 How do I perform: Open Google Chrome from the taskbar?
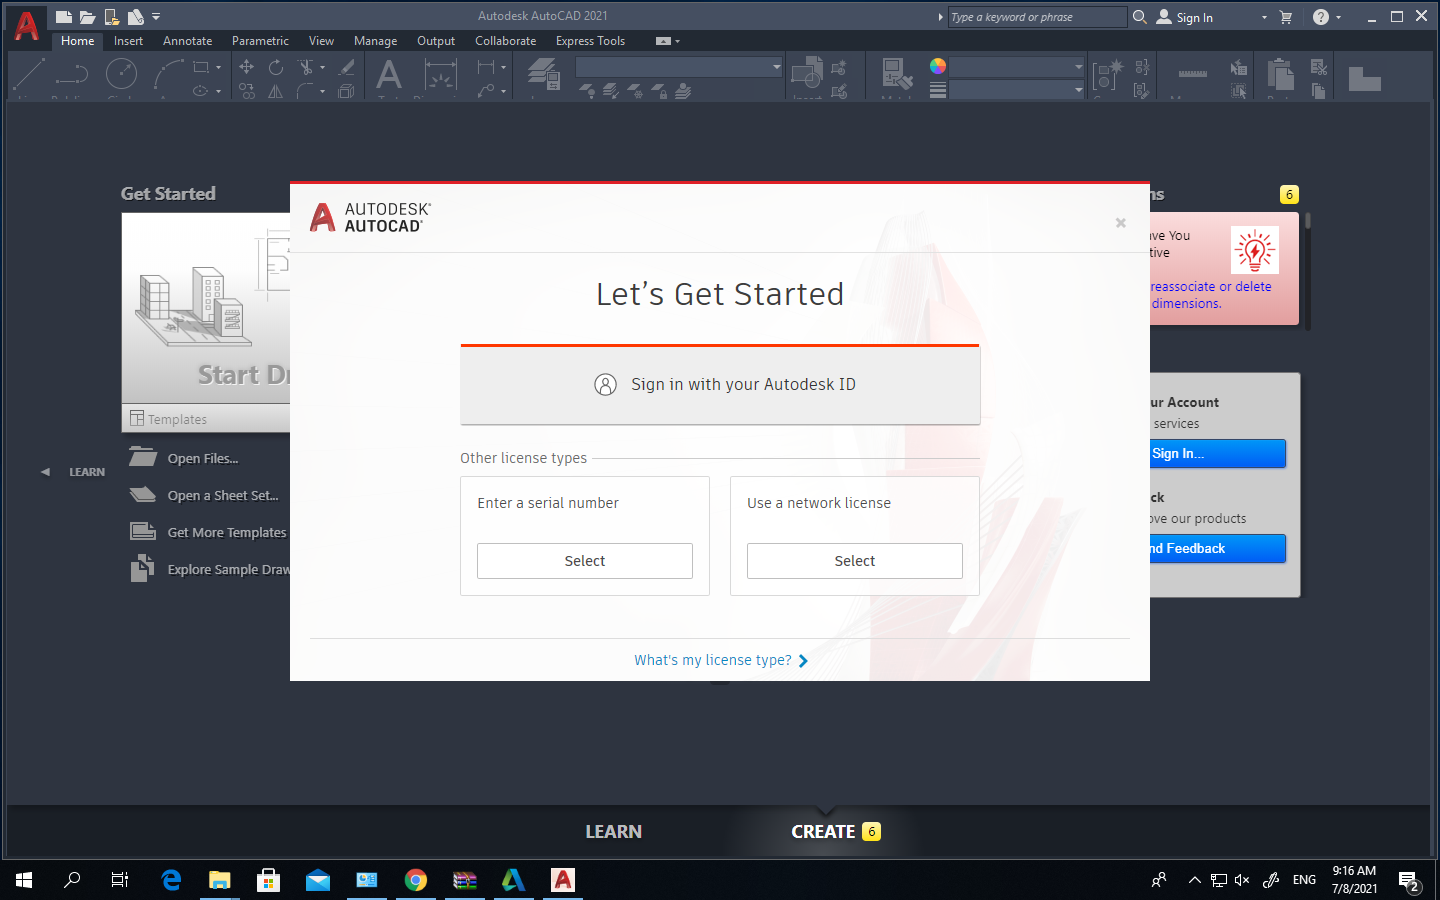(x=416, y=880)
